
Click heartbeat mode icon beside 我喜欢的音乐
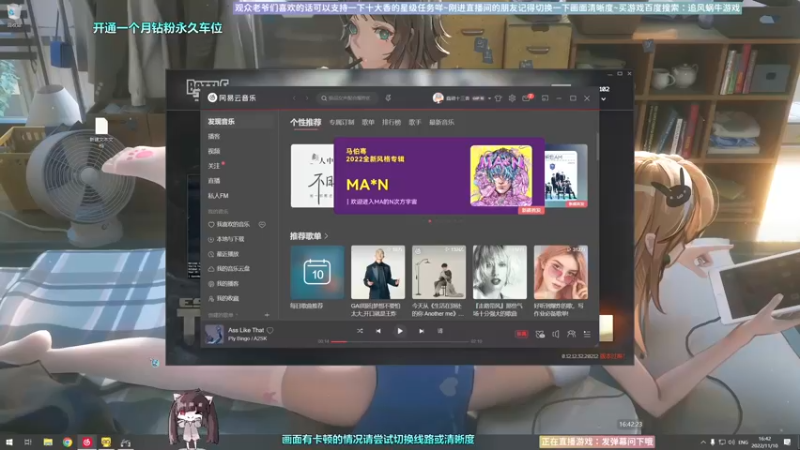262,224
